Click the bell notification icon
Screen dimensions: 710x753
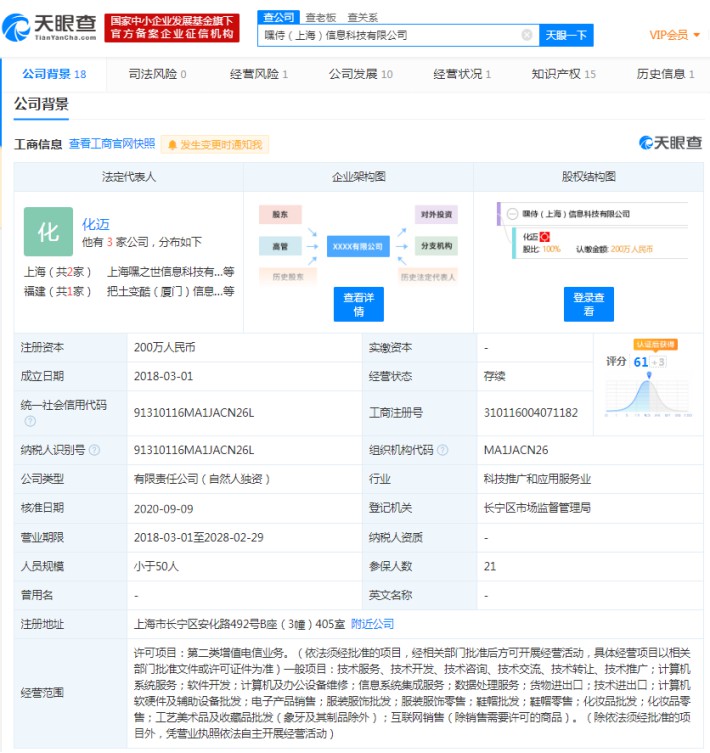click(x=172, y=145)
